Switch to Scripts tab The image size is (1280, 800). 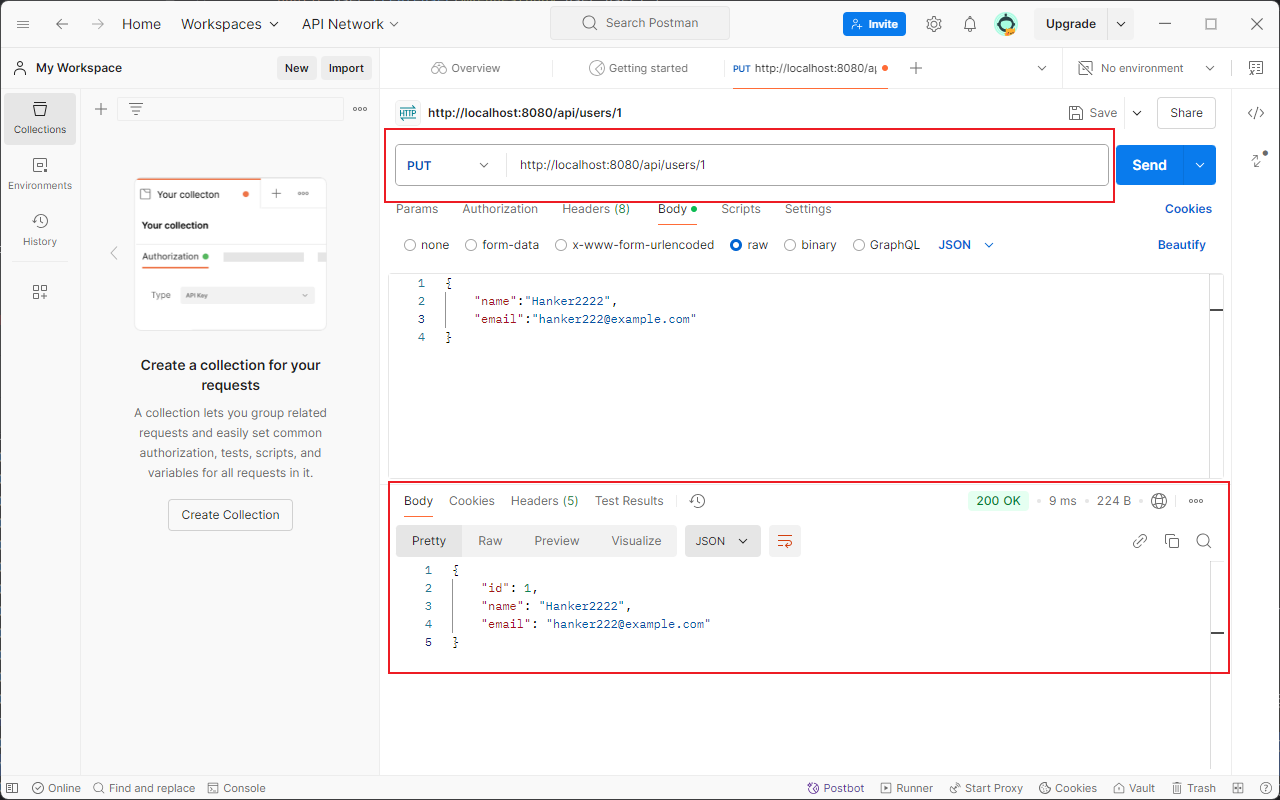coord(741,209)
